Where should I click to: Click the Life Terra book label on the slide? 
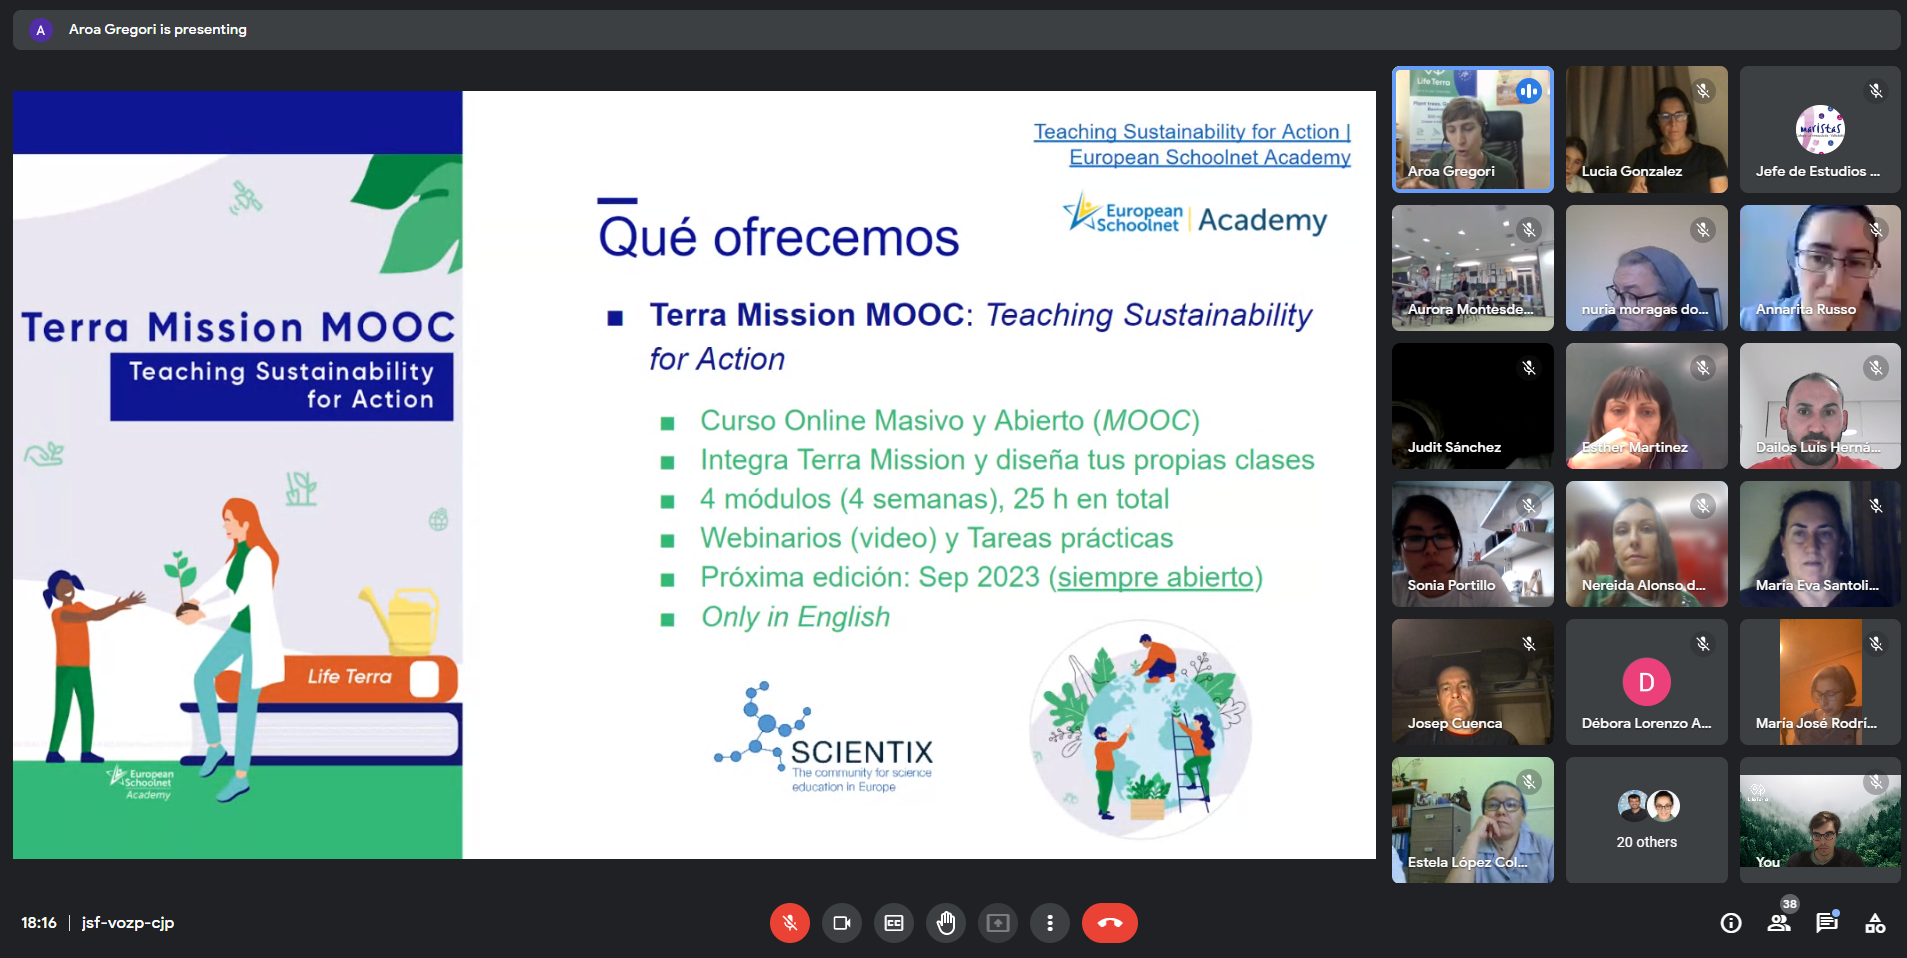pos(349,677)
